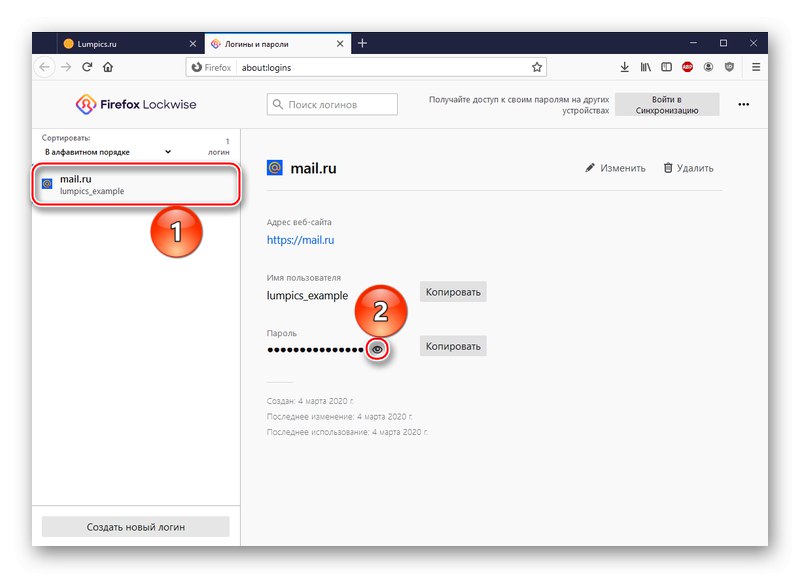Screen dimensions: 800x578
Task: Go to the home page
Action: tap(108, 67)
